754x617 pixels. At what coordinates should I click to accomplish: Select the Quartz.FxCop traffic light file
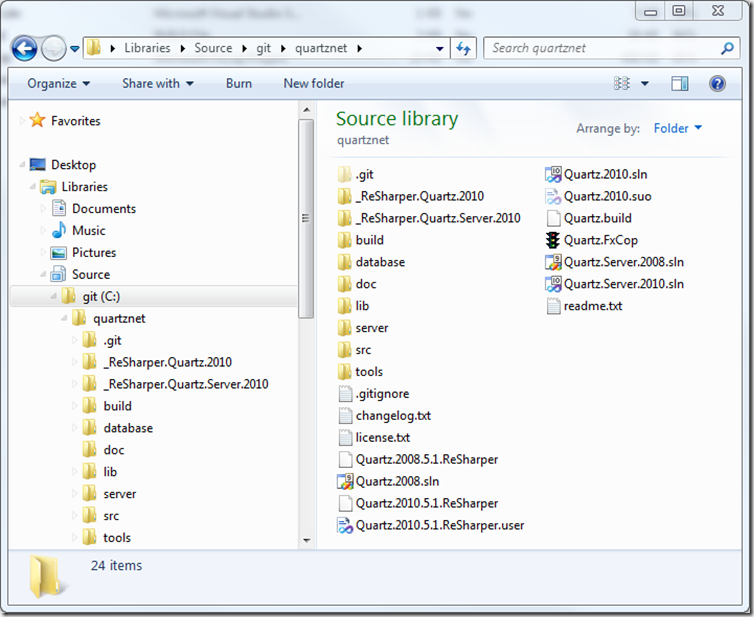pyautogui.click(x=552, y=240)
